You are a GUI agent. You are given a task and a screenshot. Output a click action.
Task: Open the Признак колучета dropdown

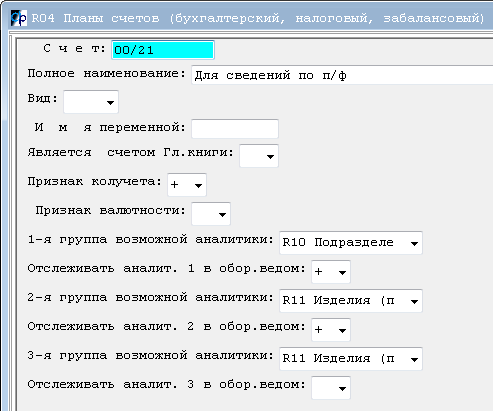187,185
